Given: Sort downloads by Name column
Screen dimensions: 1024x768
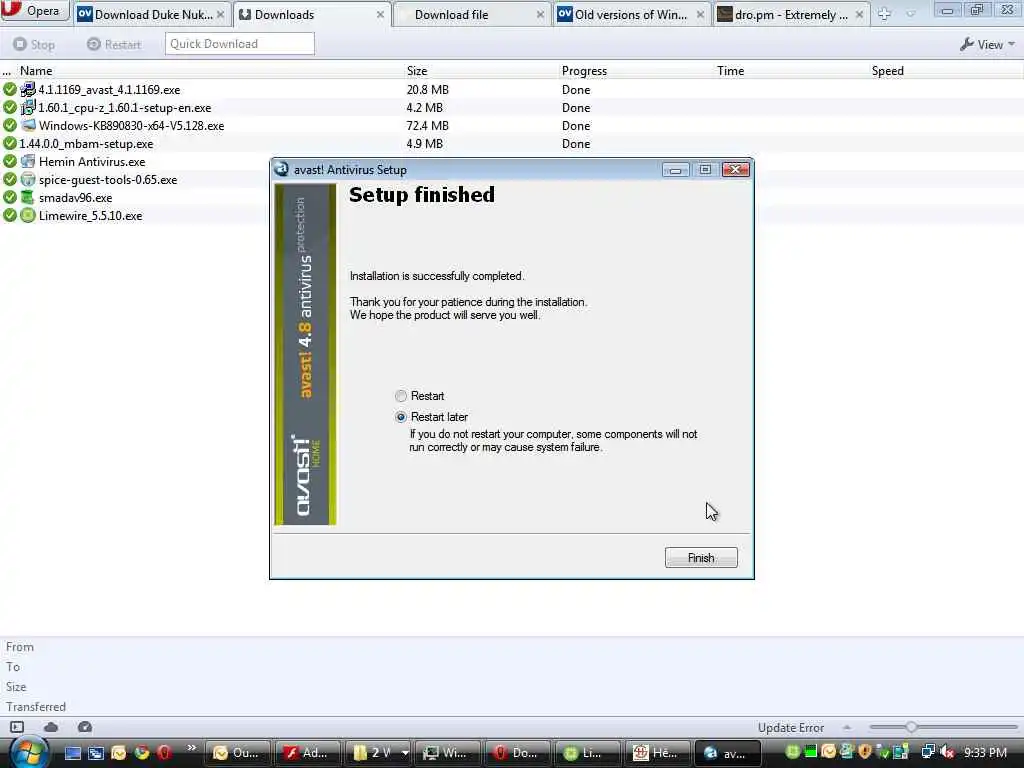Looking at the screenshot, I should [x=36, y=71].
